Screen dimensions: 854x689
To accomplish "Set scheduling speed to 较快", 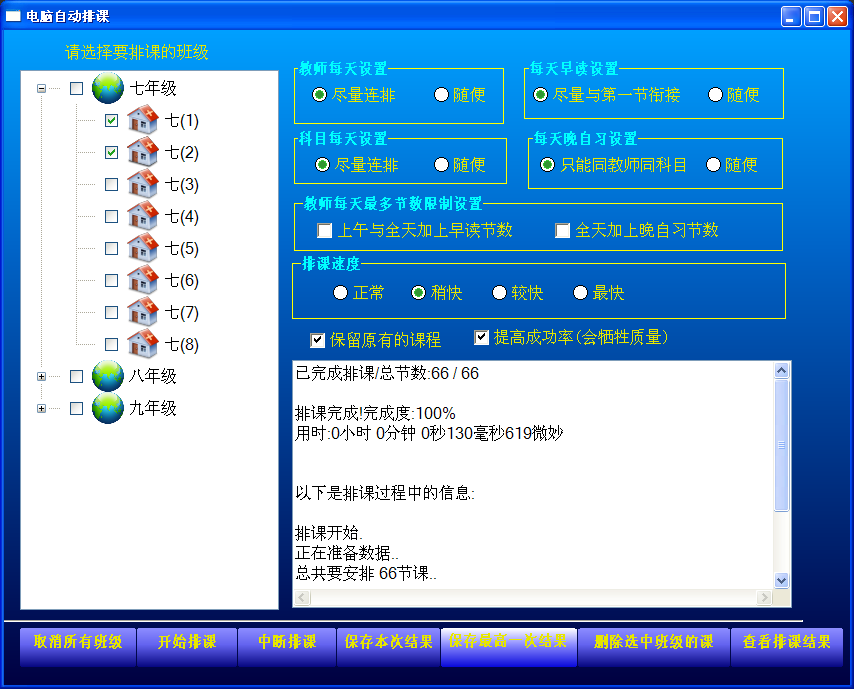I will pos(518,293).
